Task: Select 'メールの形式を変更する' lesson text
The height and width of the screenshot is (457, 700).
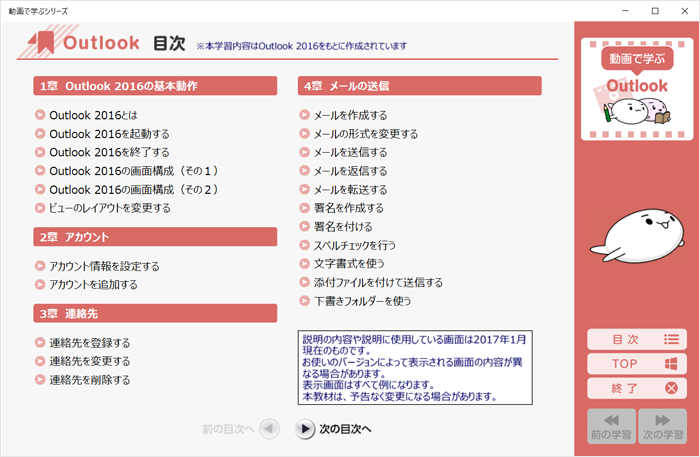Action: [366, 134]
